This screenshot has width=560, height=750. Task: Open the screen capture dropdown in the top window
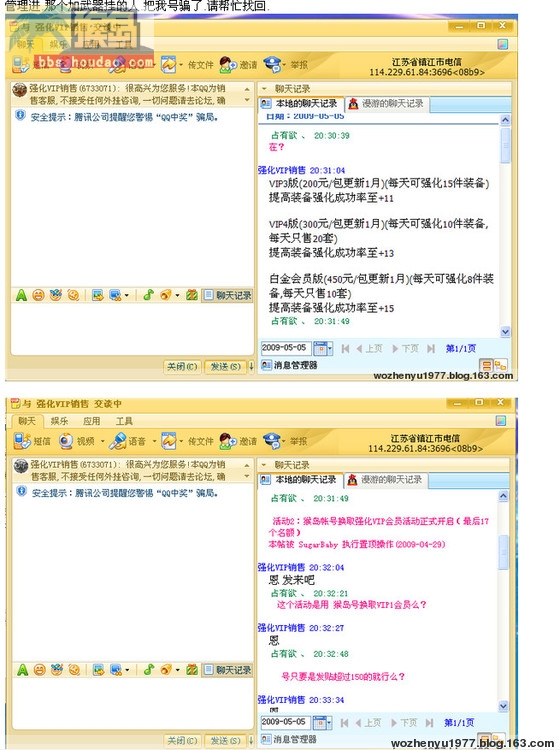tap(126, 296)
